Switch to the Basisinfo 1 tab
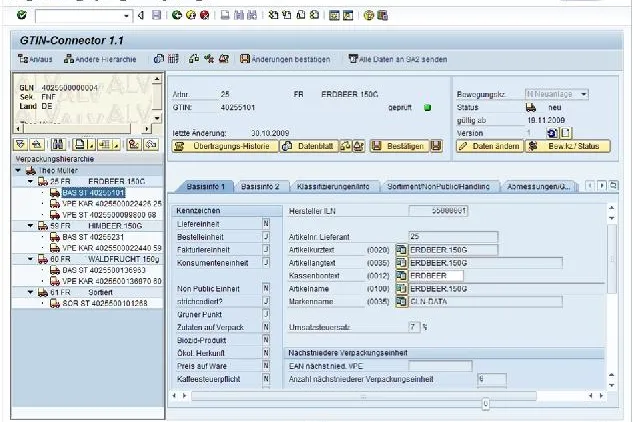The height and width of the screenshot is (422, 633). click(205, 187)
